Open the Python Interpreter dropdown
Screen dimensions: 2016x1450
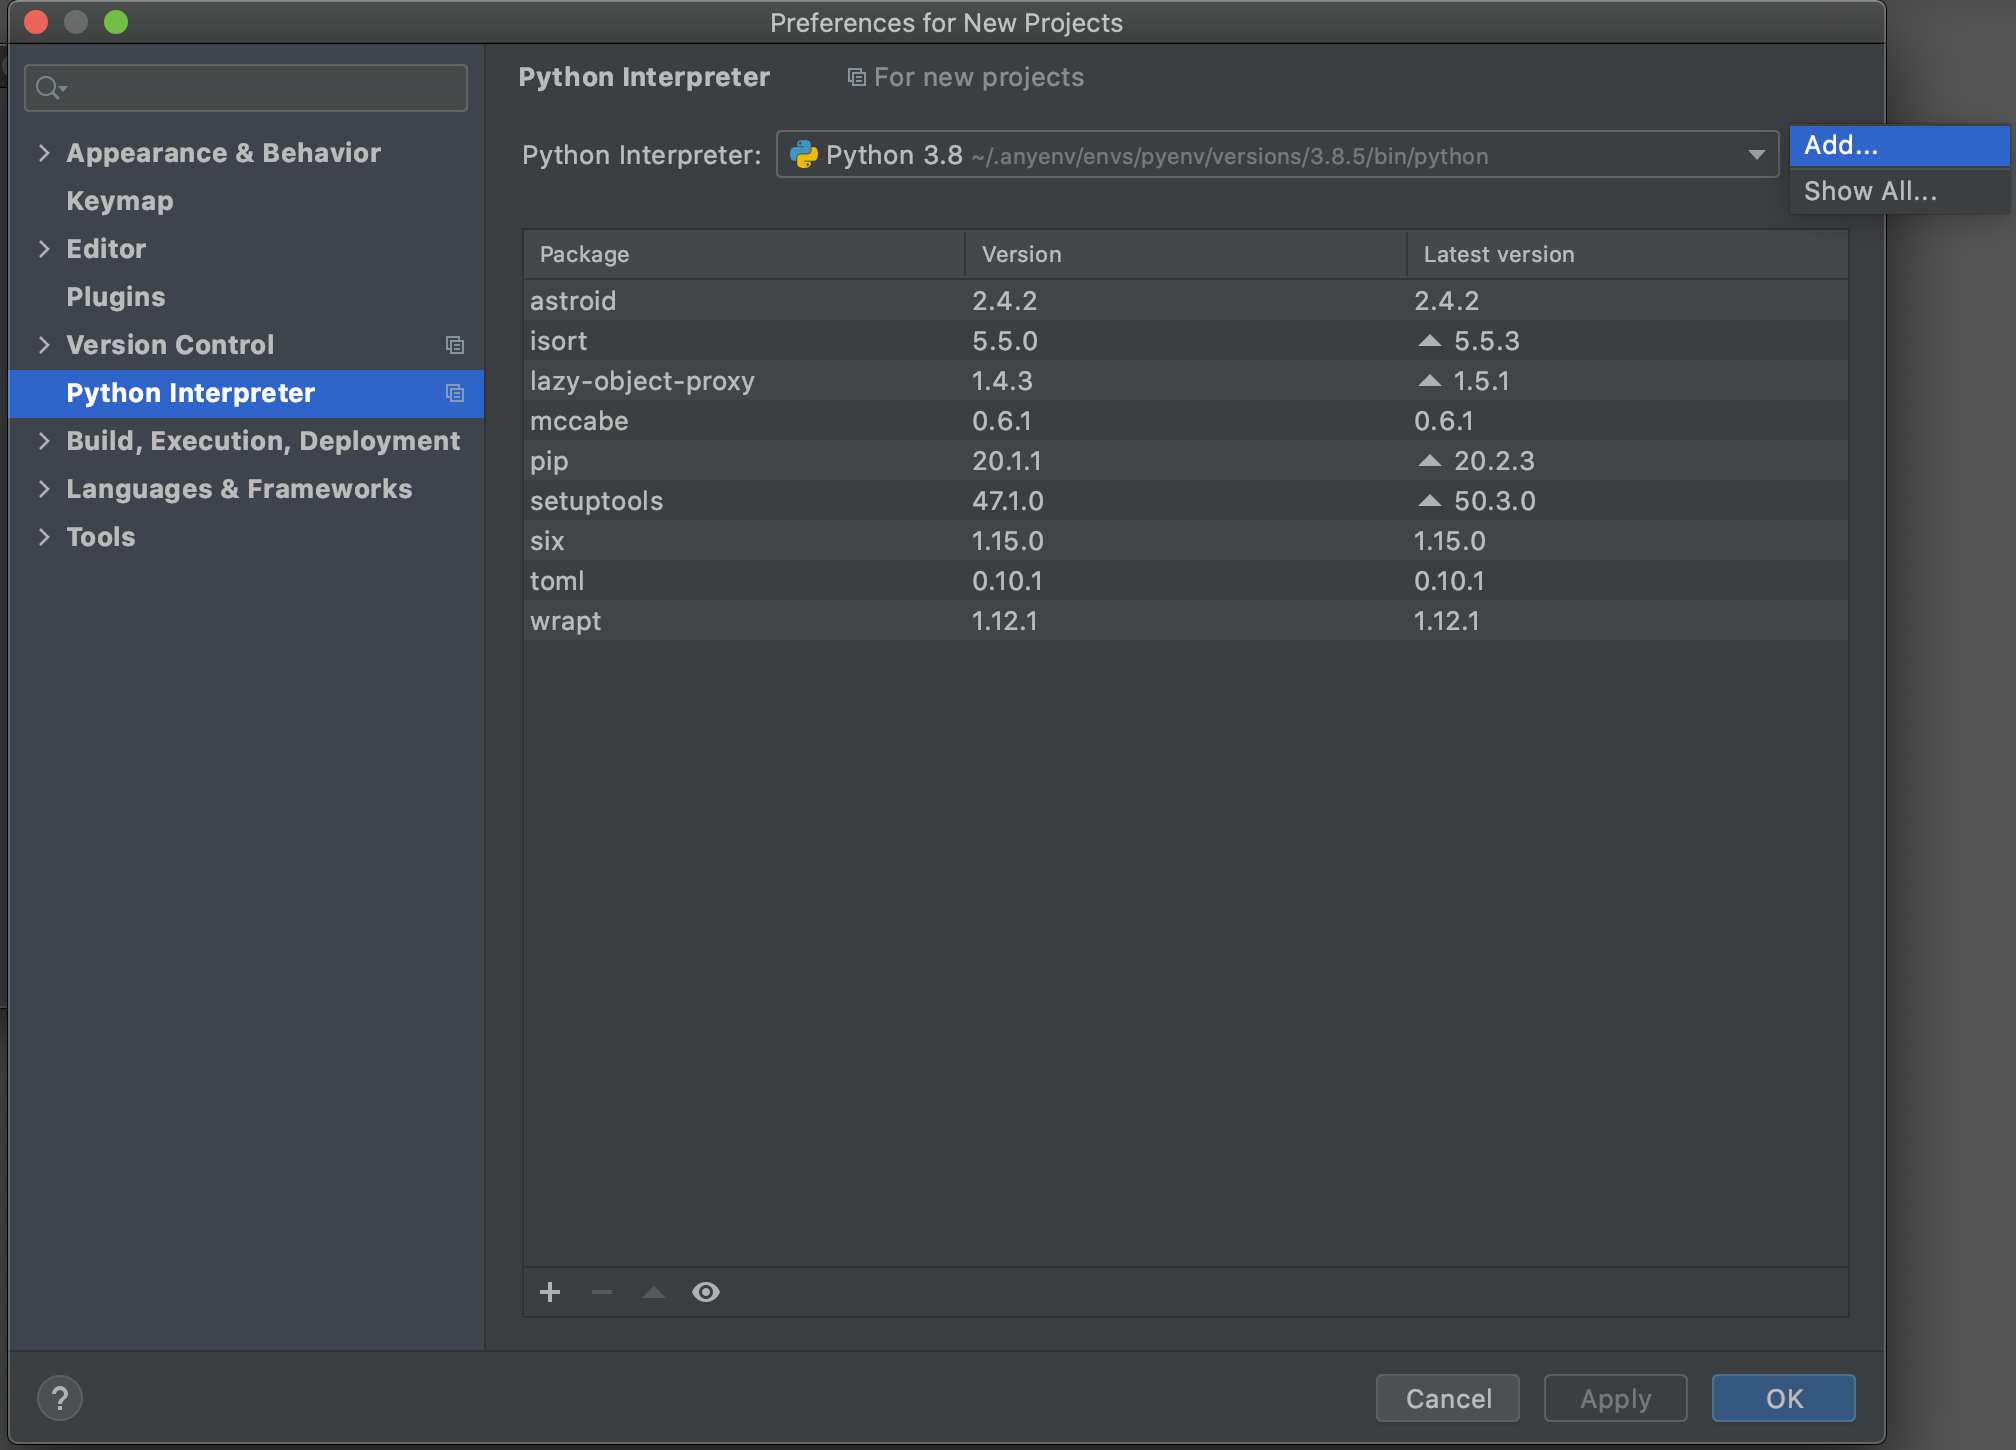(1756, 155)
